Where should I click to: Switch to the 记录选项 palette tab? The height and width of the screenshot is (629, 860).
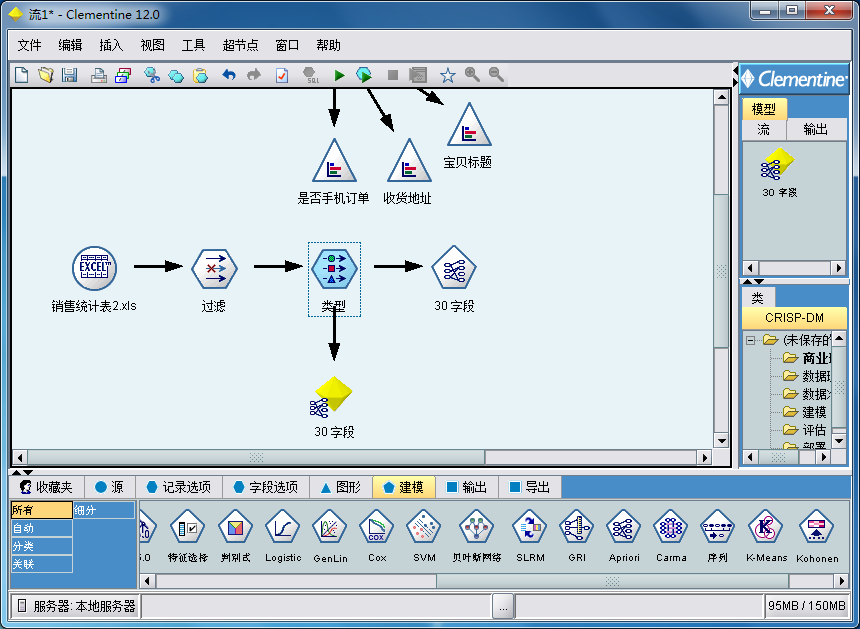pos(179,487)
